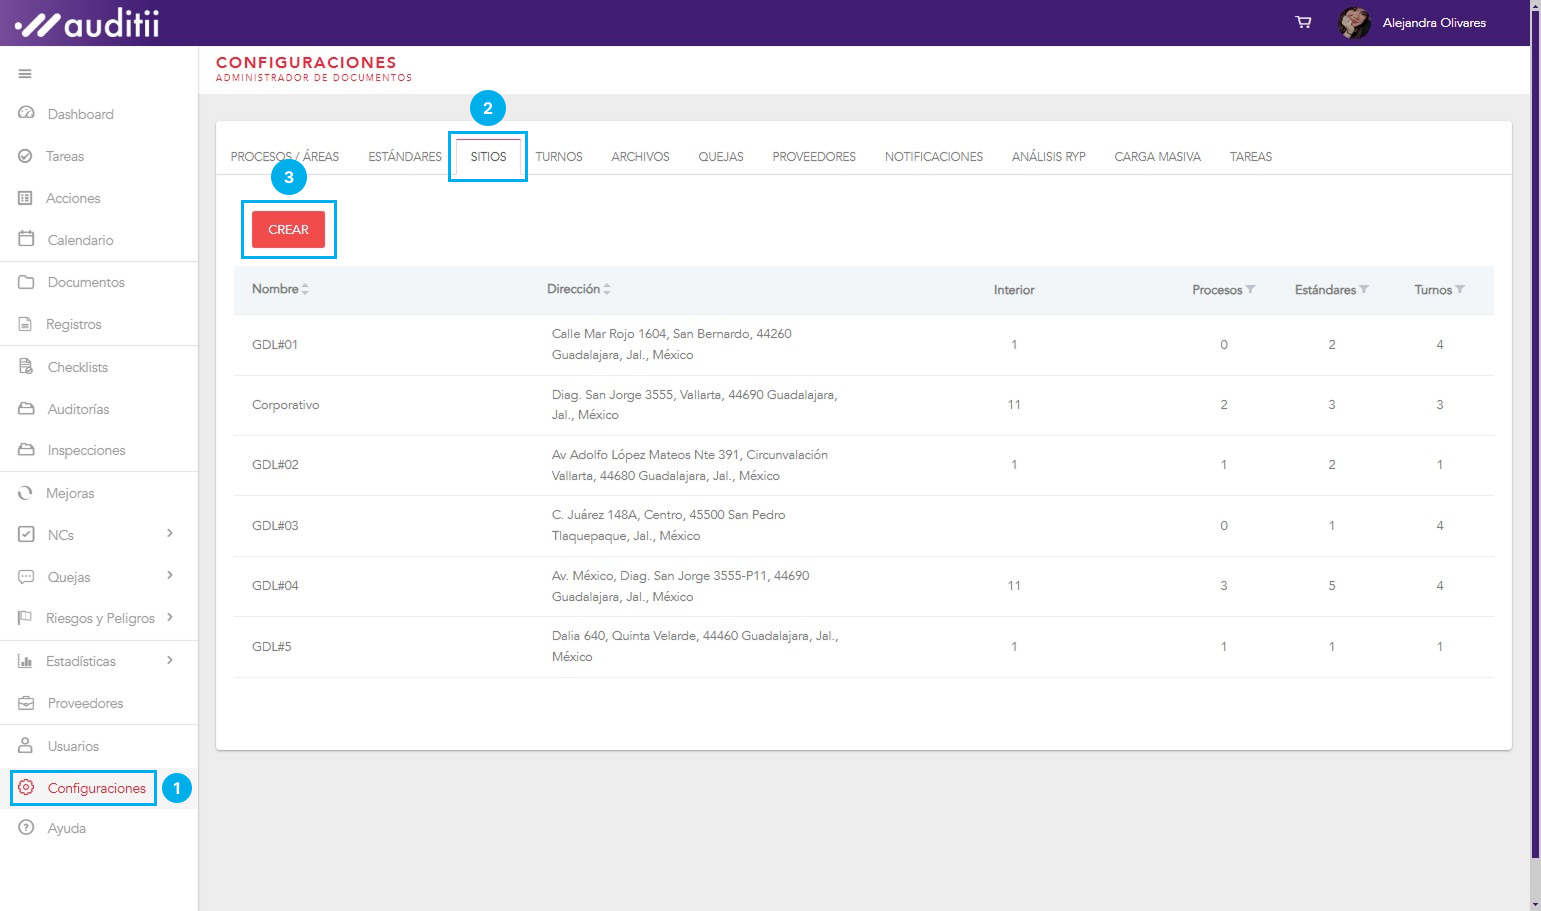Open the shopping cart icon
Image resolution: width=1541 pixels, height=911 pixels.
(1303, 22)
